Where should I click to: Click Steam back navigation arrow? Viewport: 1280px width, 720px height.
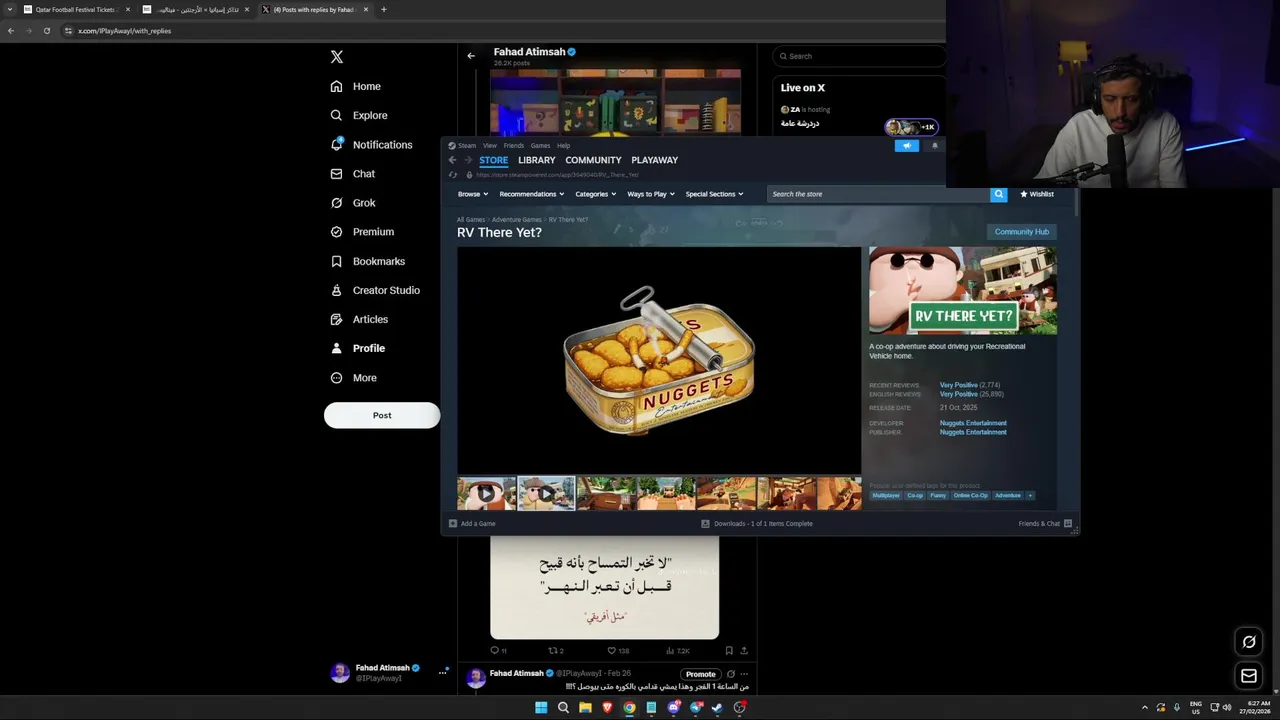click(452, 160)
